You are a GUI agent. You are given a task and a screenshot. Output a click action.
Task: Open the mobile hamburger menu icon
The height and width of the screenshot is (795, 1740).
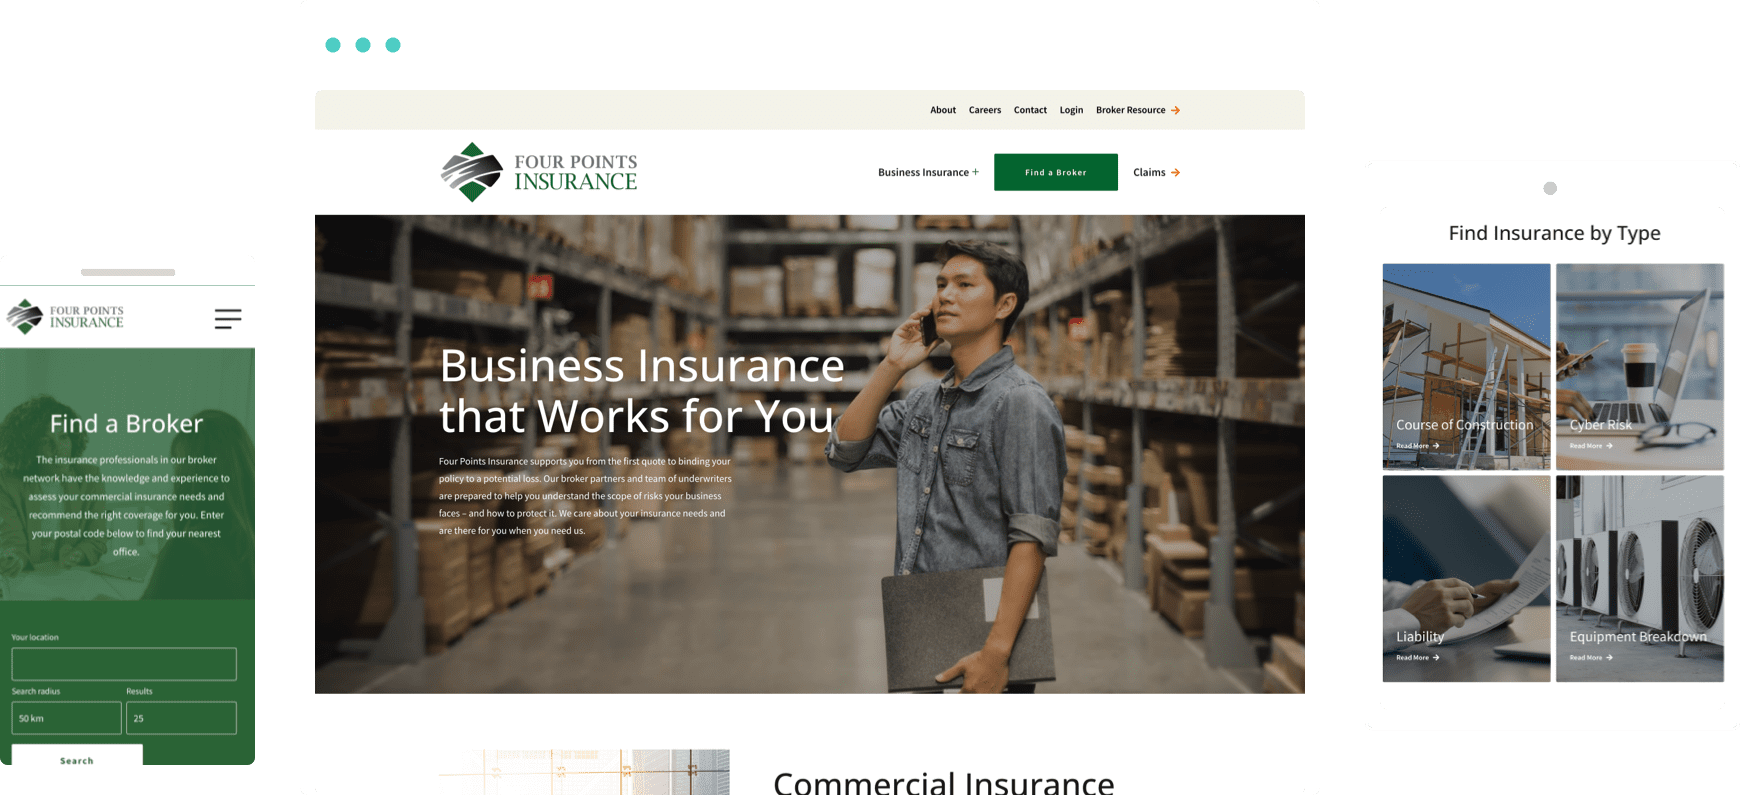click(x=228, y=319)
